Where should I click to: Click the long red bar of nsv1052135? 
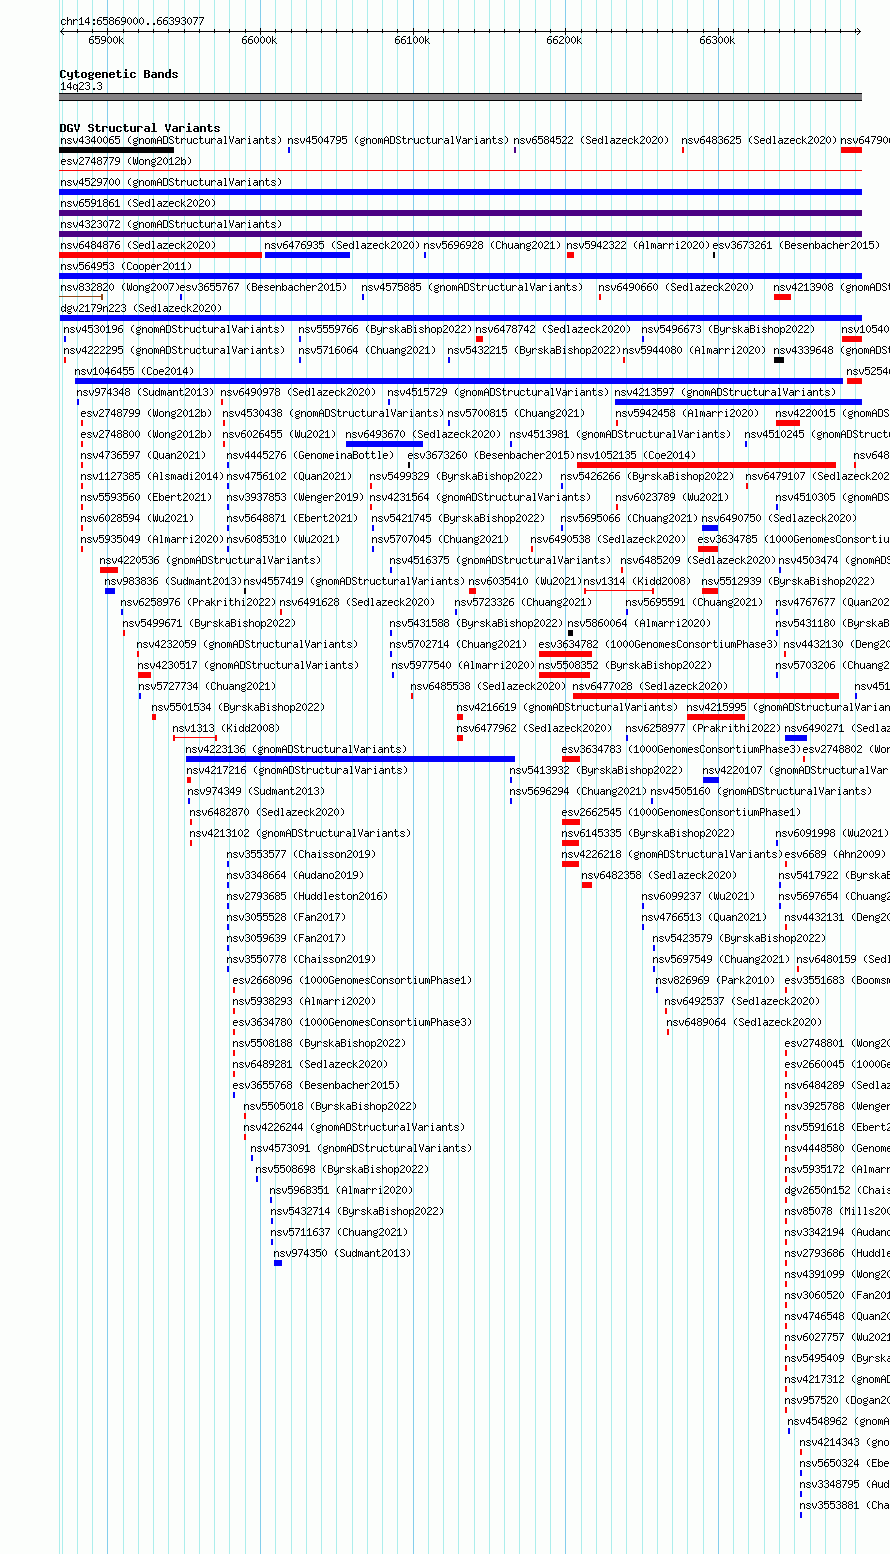[706, 465]
